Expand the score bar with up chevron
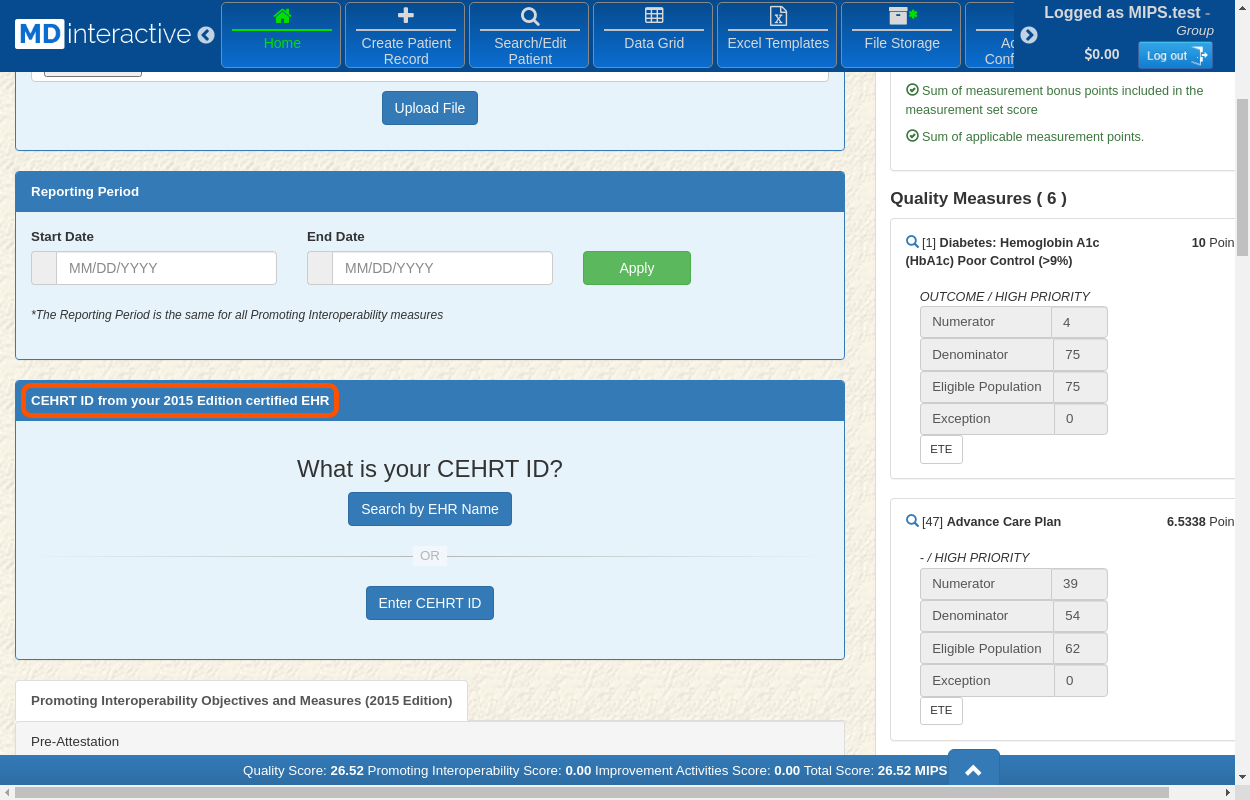 pos(973,770)
